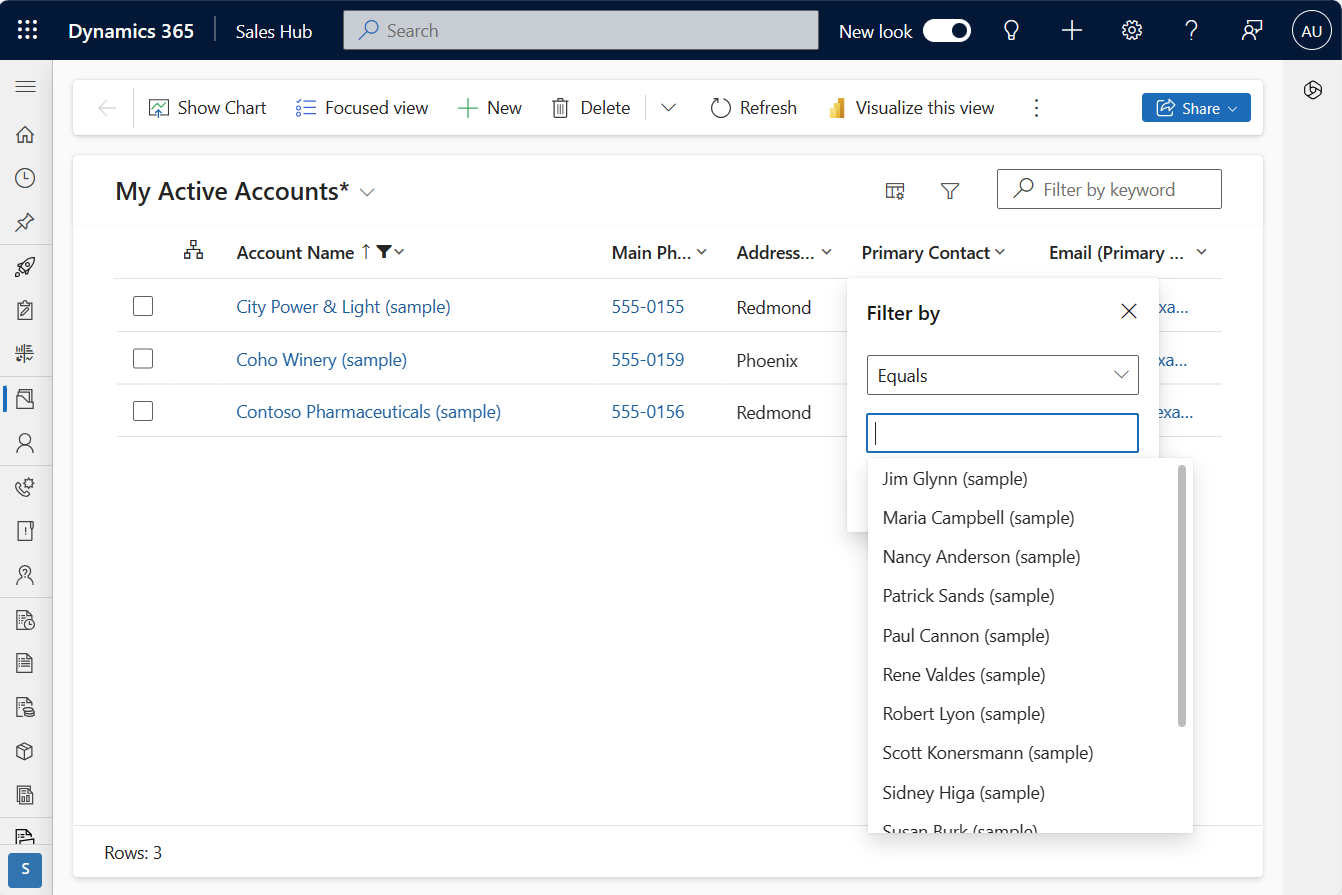Open the overflow menu with more commands
The height and width of the screenshot is (895, 1342).
[1037, 107]
